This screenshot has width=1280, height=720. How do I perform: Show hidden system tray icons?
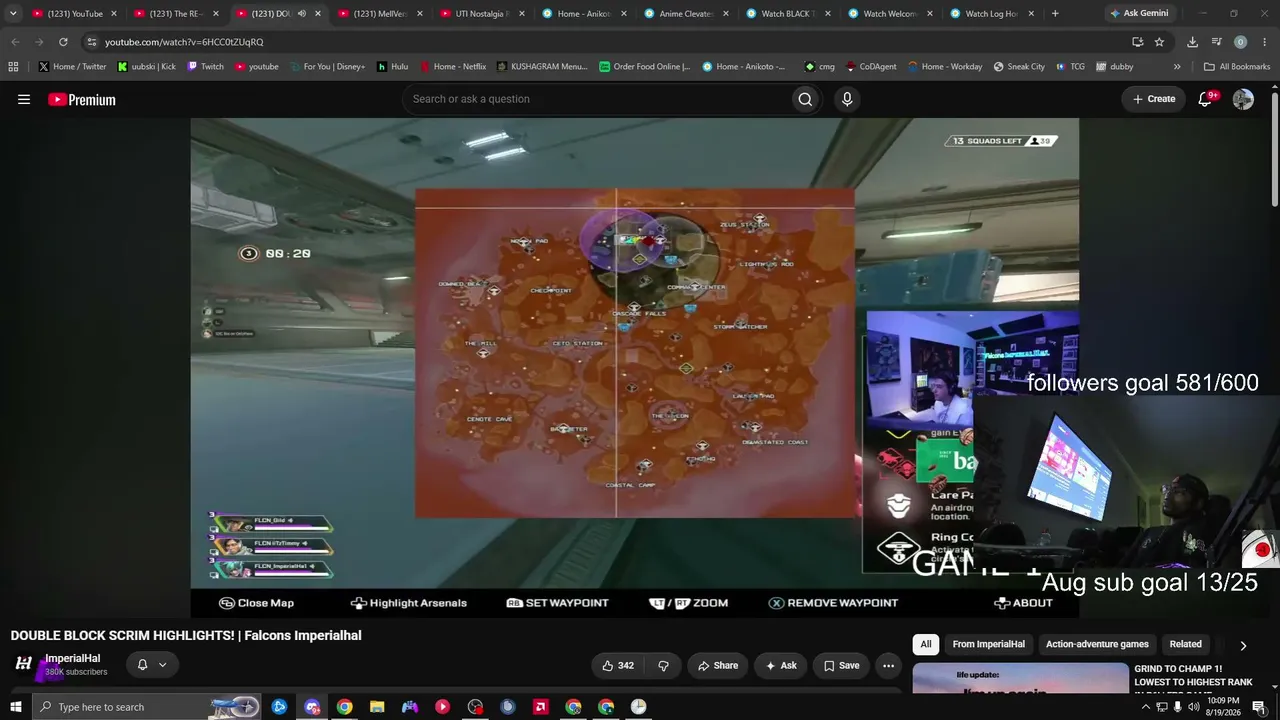pyautogui.click(x=1146, y=707)
